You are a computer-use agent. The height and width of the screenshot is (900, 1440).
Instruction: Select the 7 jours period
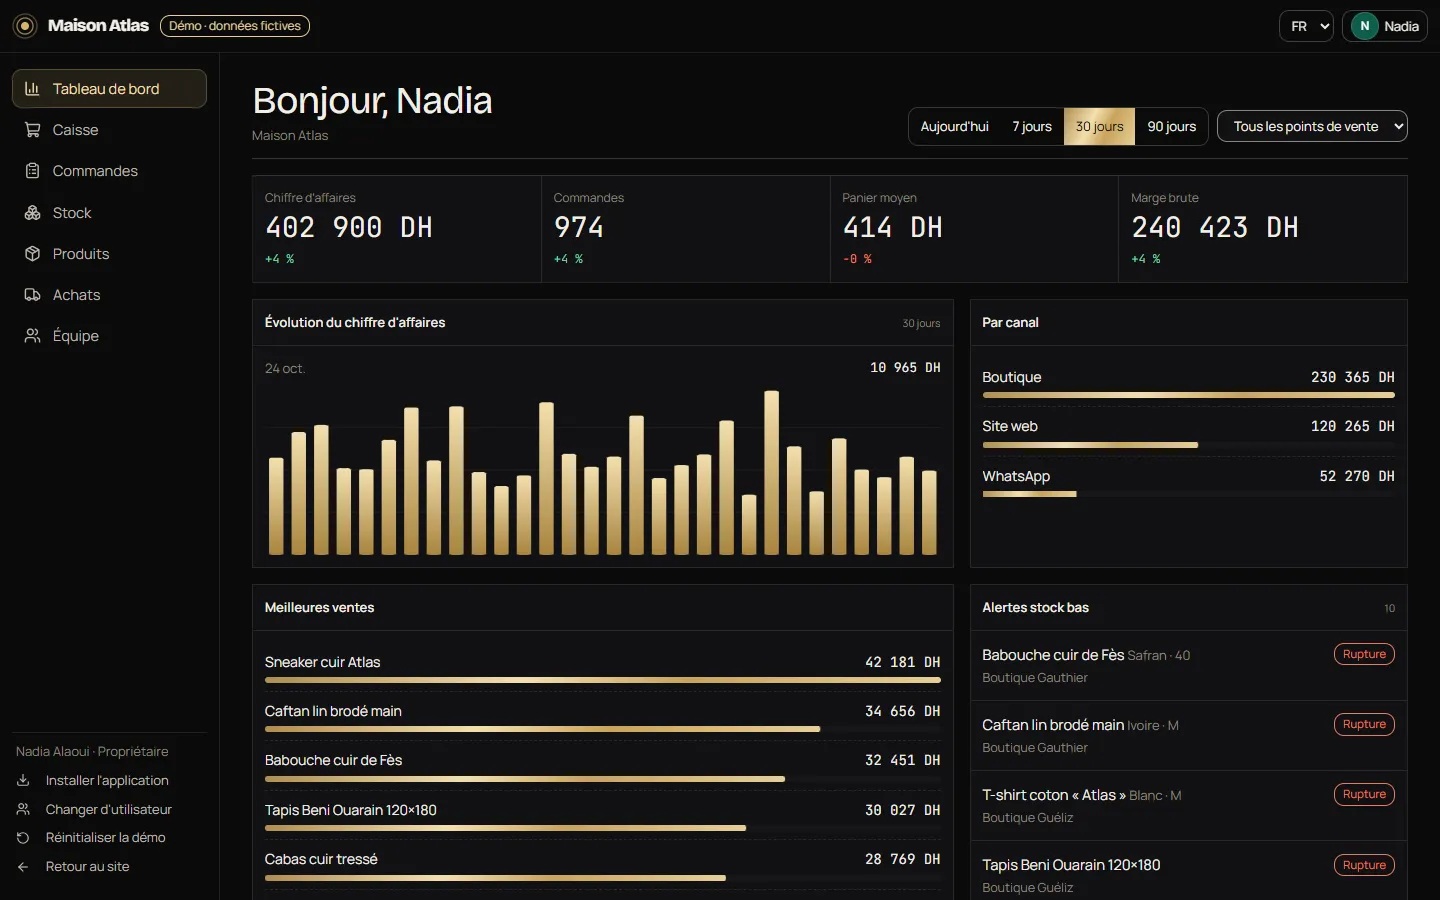tap(1031, 126)
